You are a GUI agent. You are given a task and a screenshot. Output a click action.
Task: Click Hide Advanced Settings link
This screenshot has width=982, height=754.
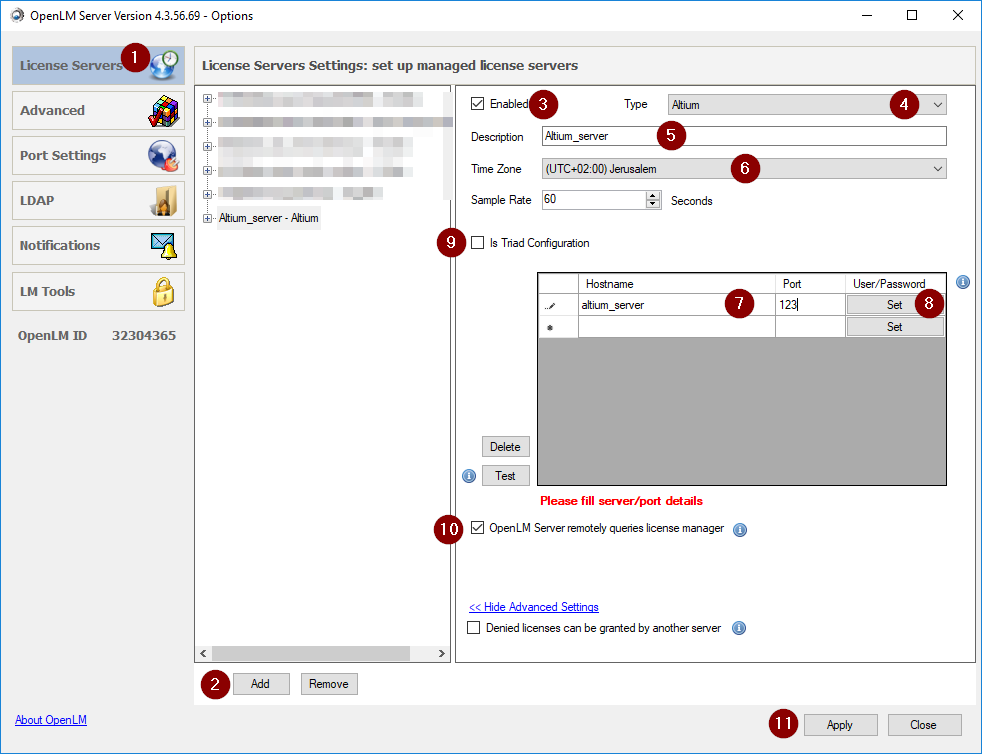pos(533,607)
